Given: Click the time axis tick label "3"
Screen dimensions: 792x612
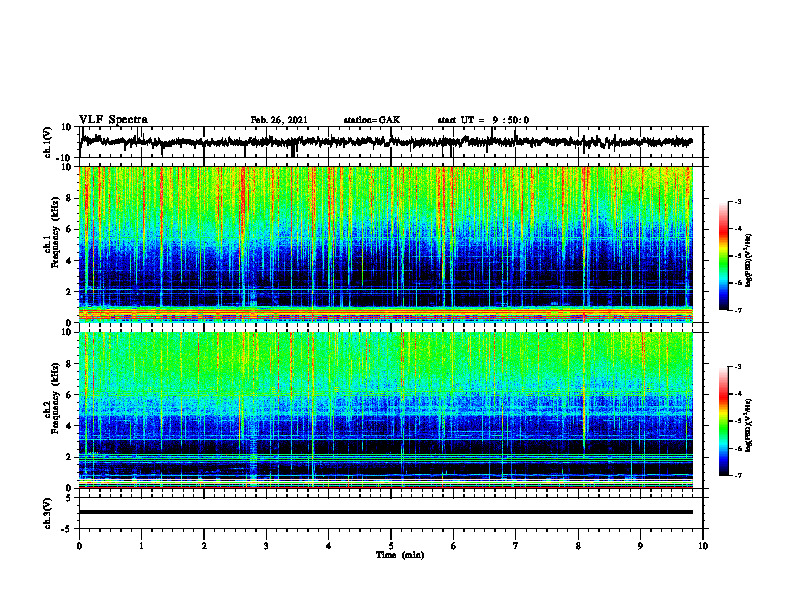Looking at the screenshot, I should click(x=266, y=546).
